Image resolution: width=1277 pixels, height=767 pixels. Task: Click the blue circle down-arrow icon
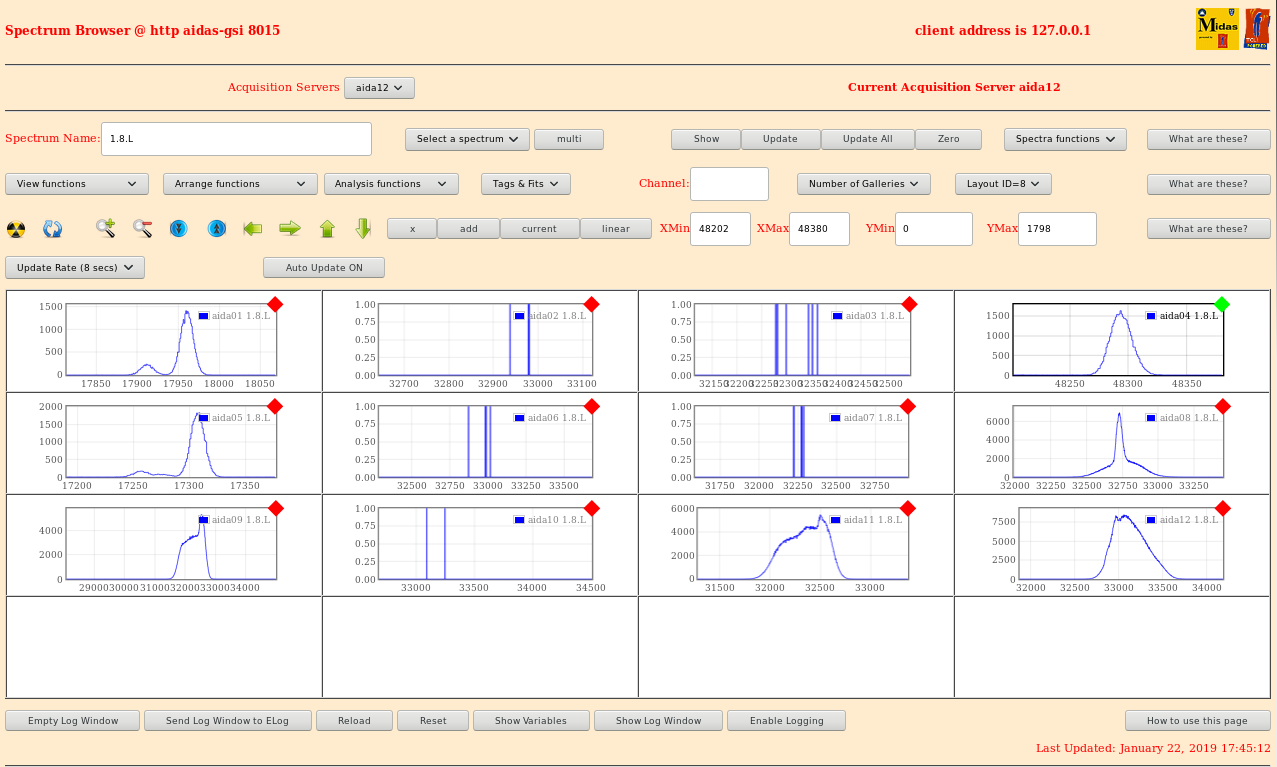click(178, 229)
